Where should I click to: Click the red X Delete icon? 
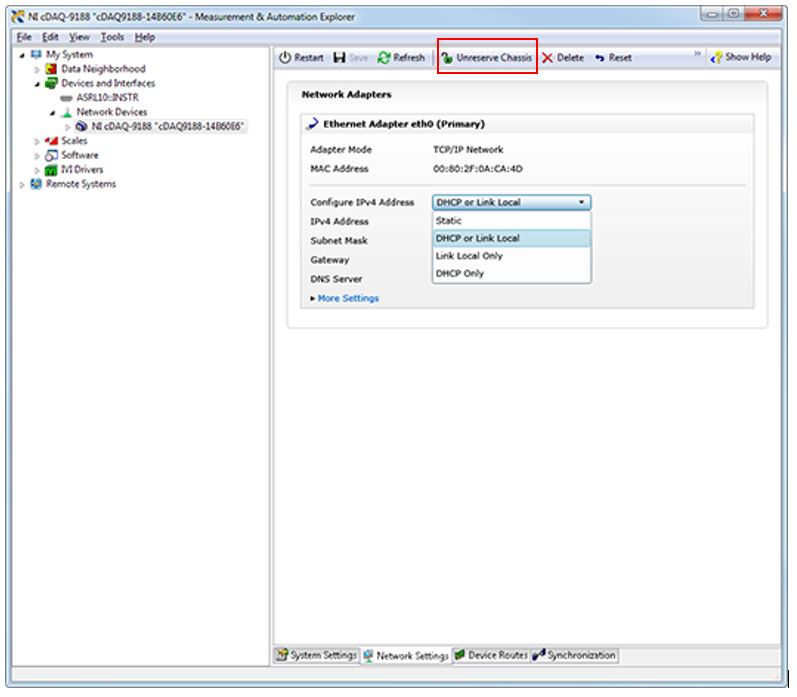(x=547, y=58)
